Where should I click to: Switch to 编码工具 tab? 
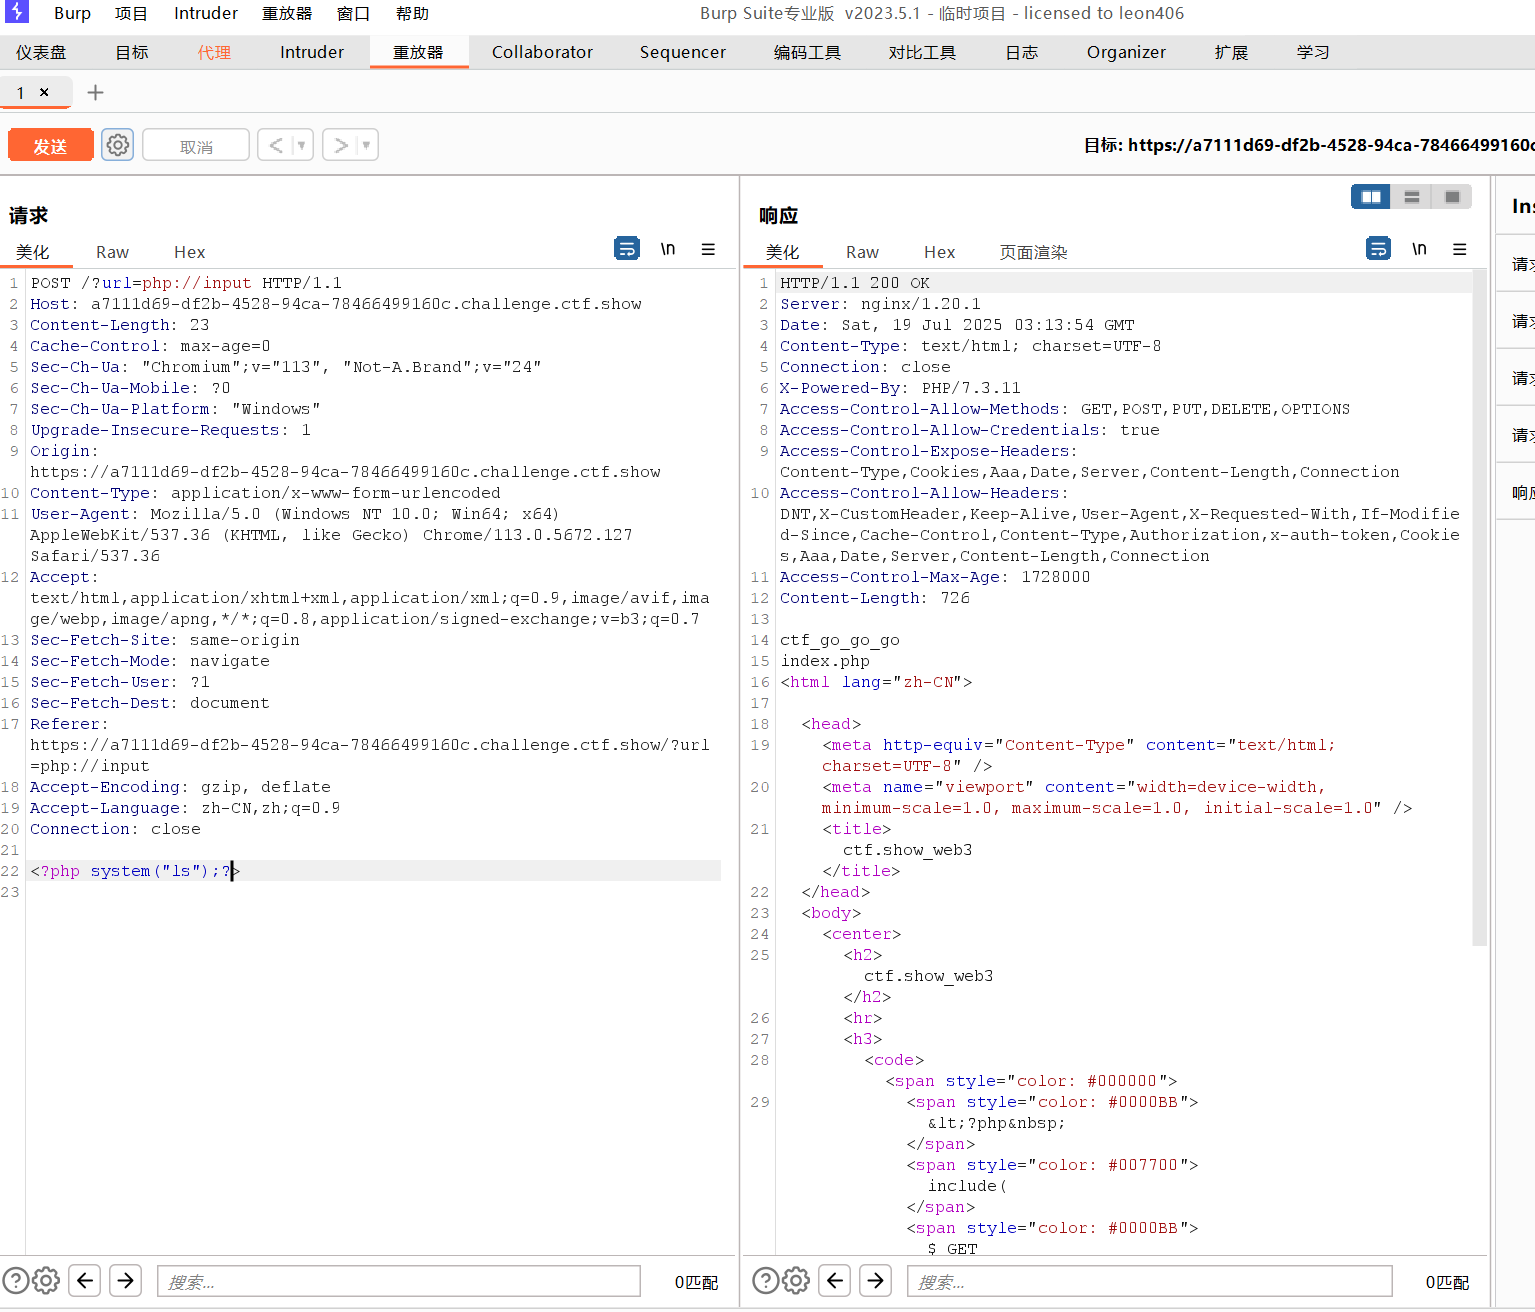[x=807, y=52]
